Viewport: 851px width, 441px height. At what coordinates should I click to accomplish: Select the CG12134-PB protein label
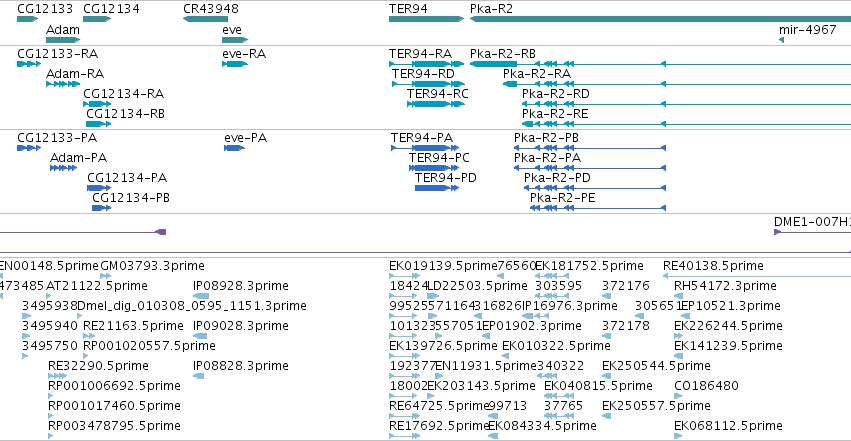[x=131, y=198]
